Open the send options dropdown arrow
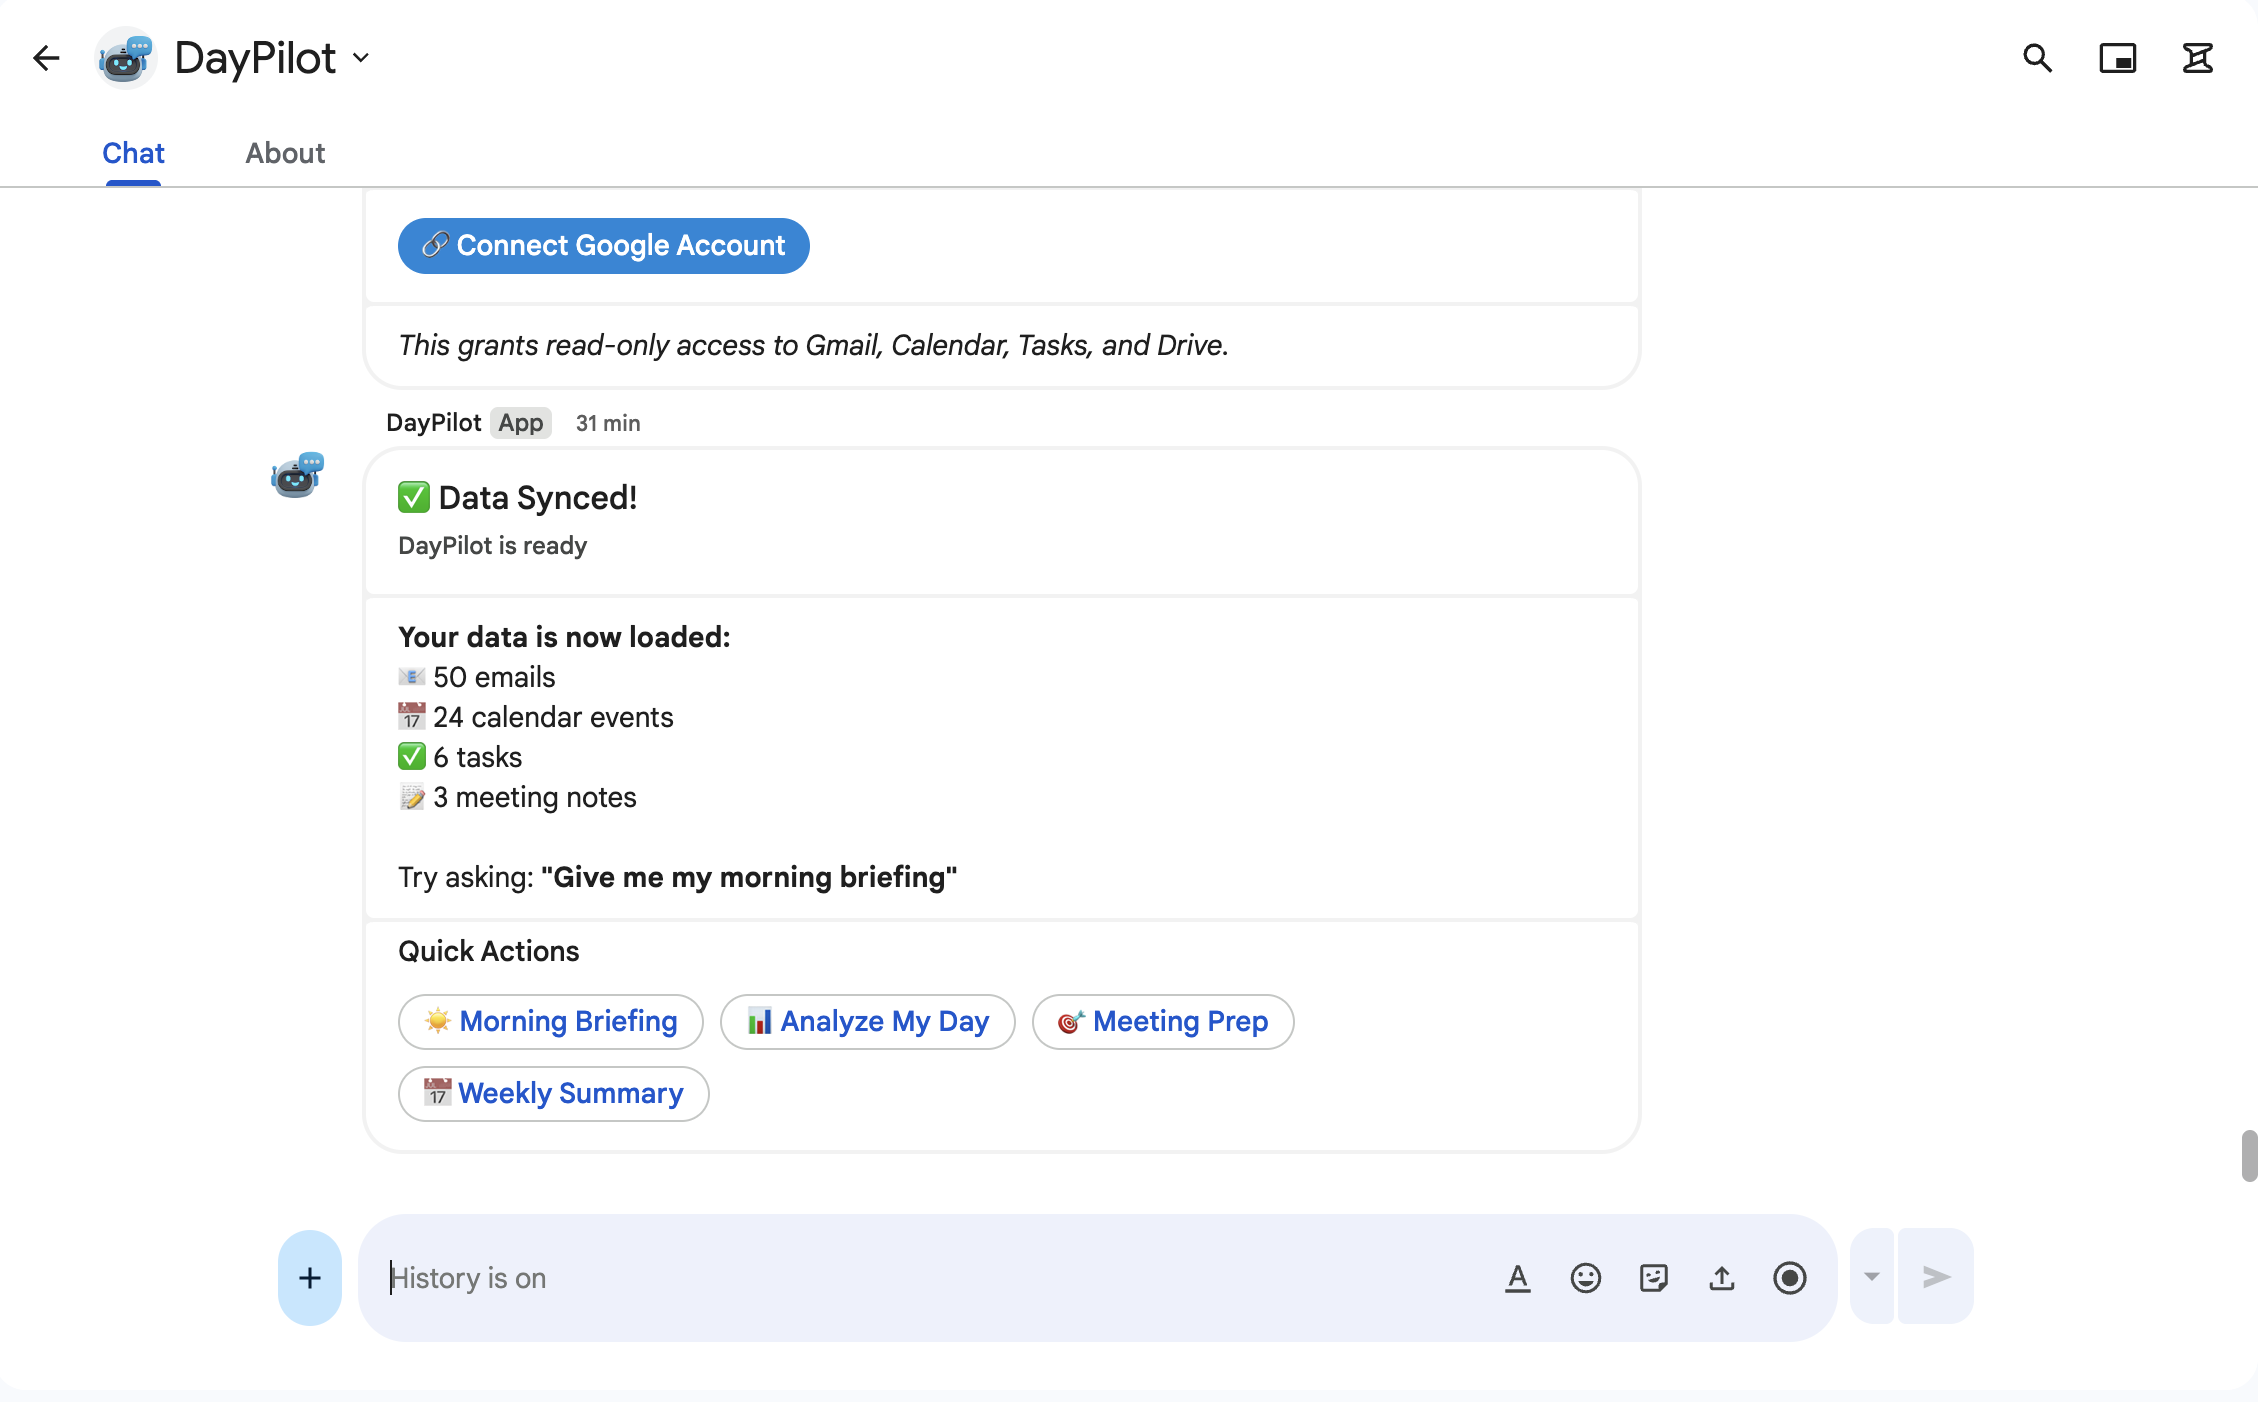Viewport: 2258px width, 1402px height. point(1871,1277)
